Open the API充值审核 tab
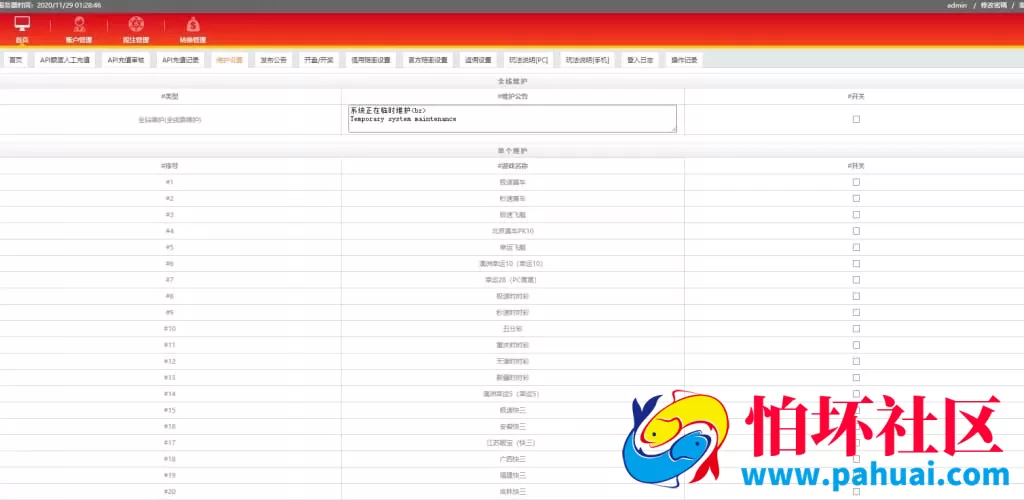1024x500 pixels. pos(125,59)
